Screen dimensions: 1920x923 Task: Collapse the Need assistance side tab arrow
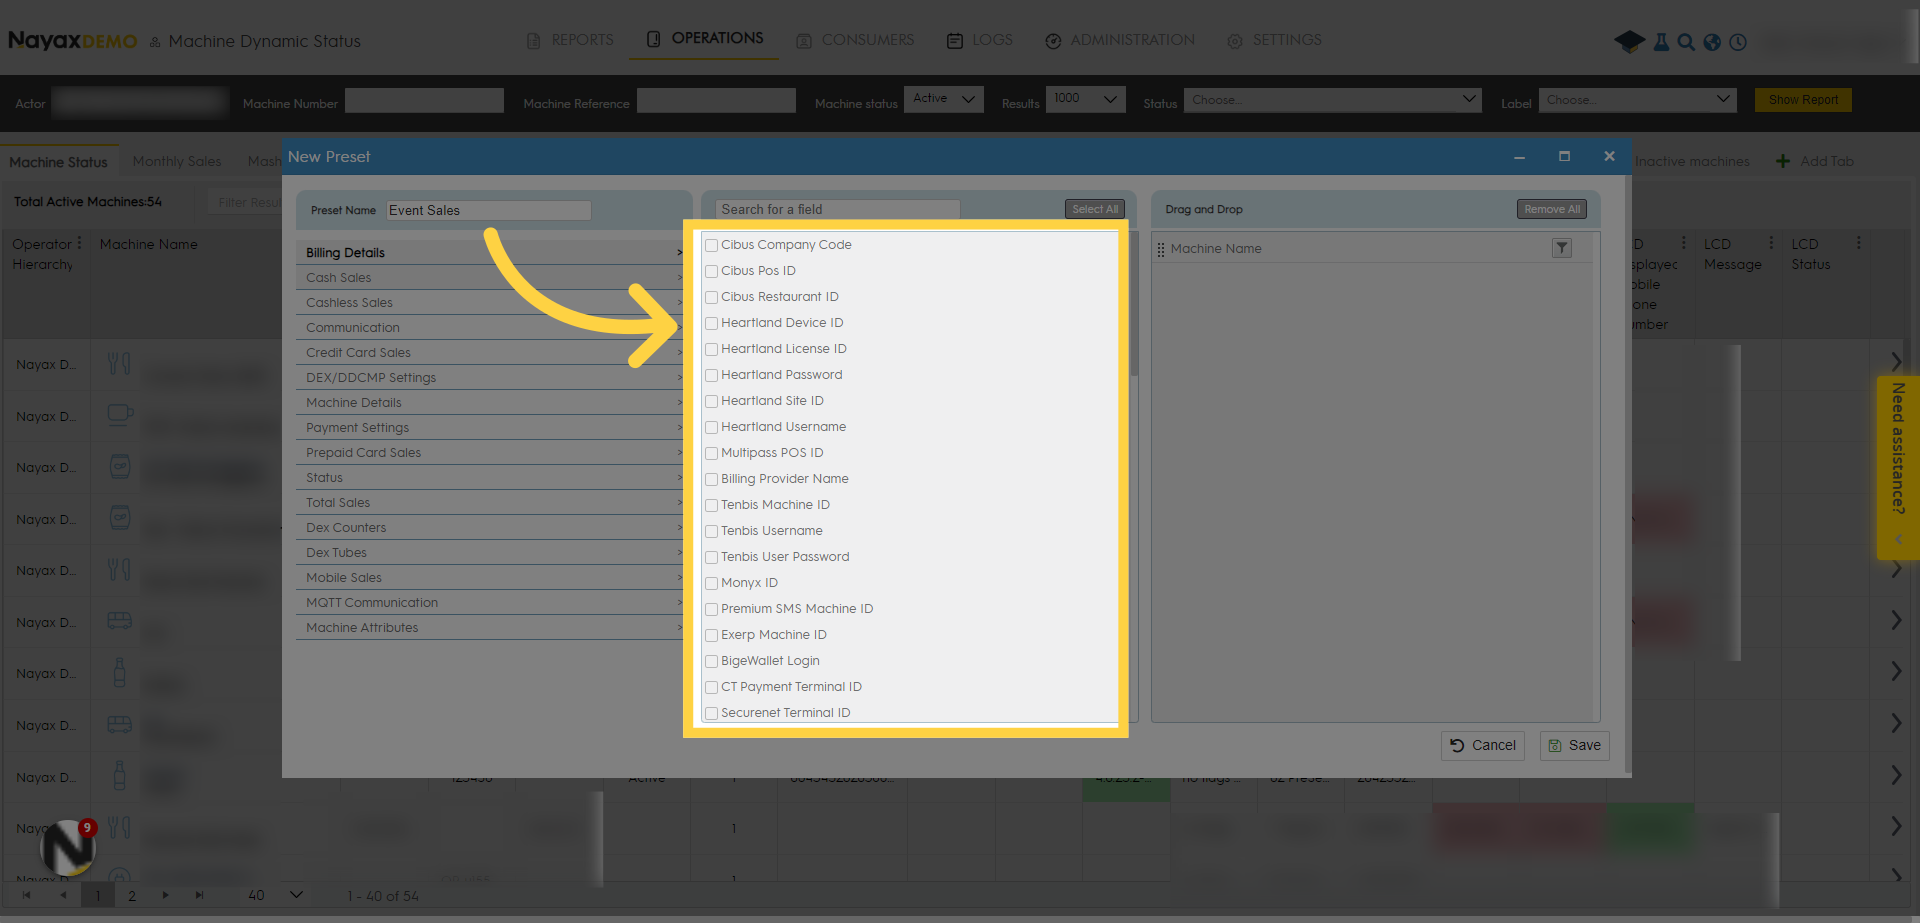coord(1897,539)
